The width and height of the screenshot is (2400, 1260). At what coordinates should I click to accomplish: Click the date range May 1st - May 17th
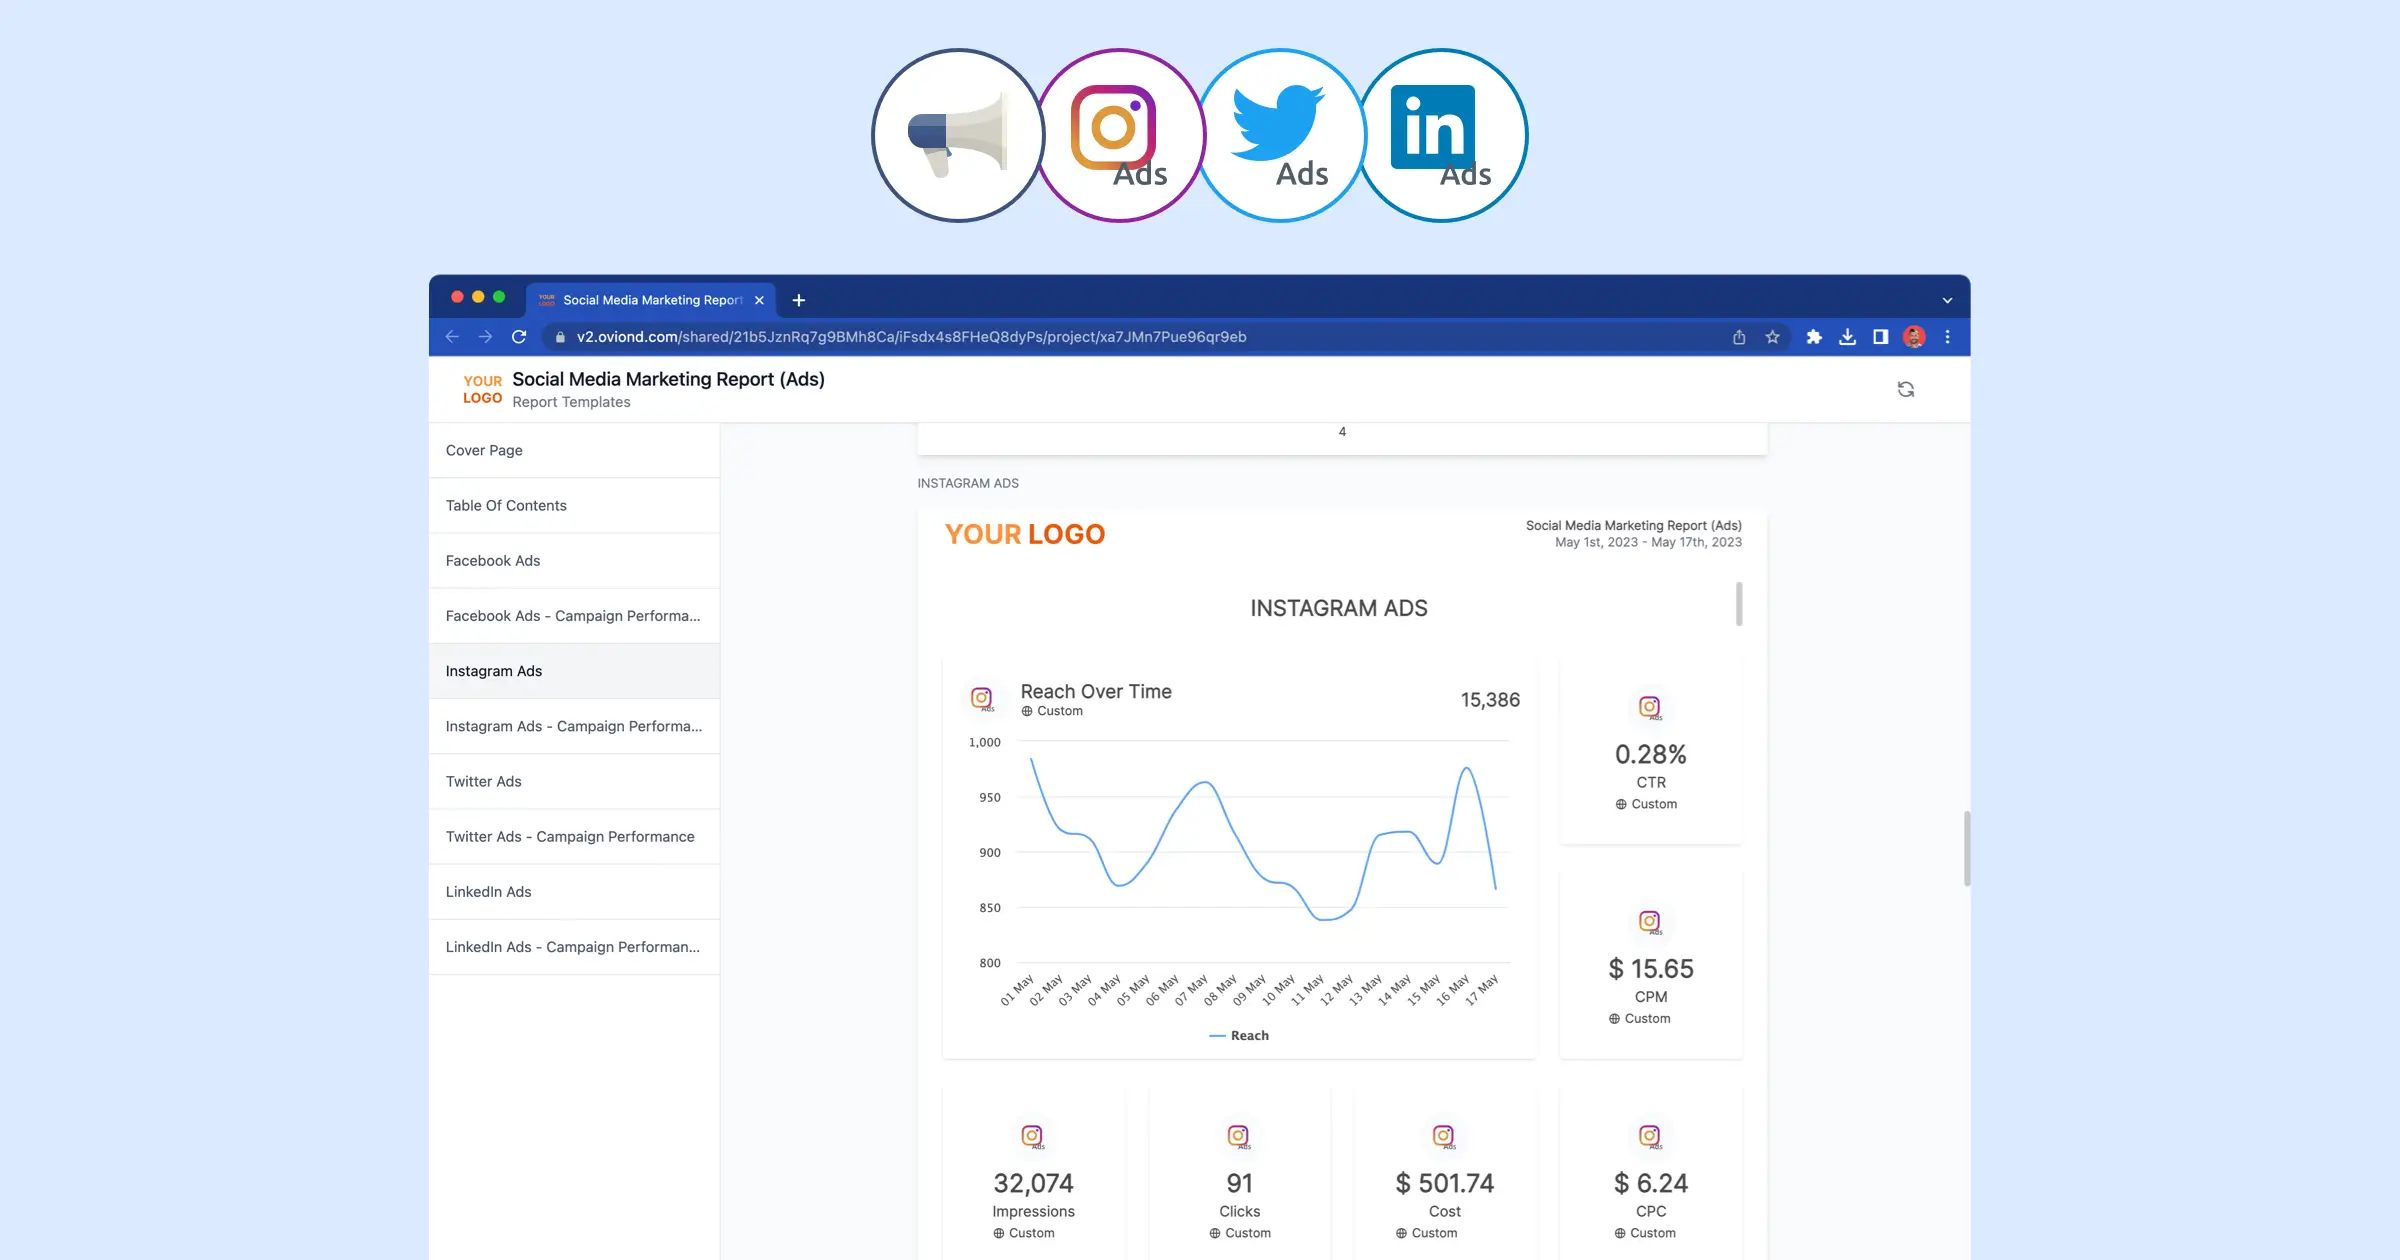tap(1648, 542)
